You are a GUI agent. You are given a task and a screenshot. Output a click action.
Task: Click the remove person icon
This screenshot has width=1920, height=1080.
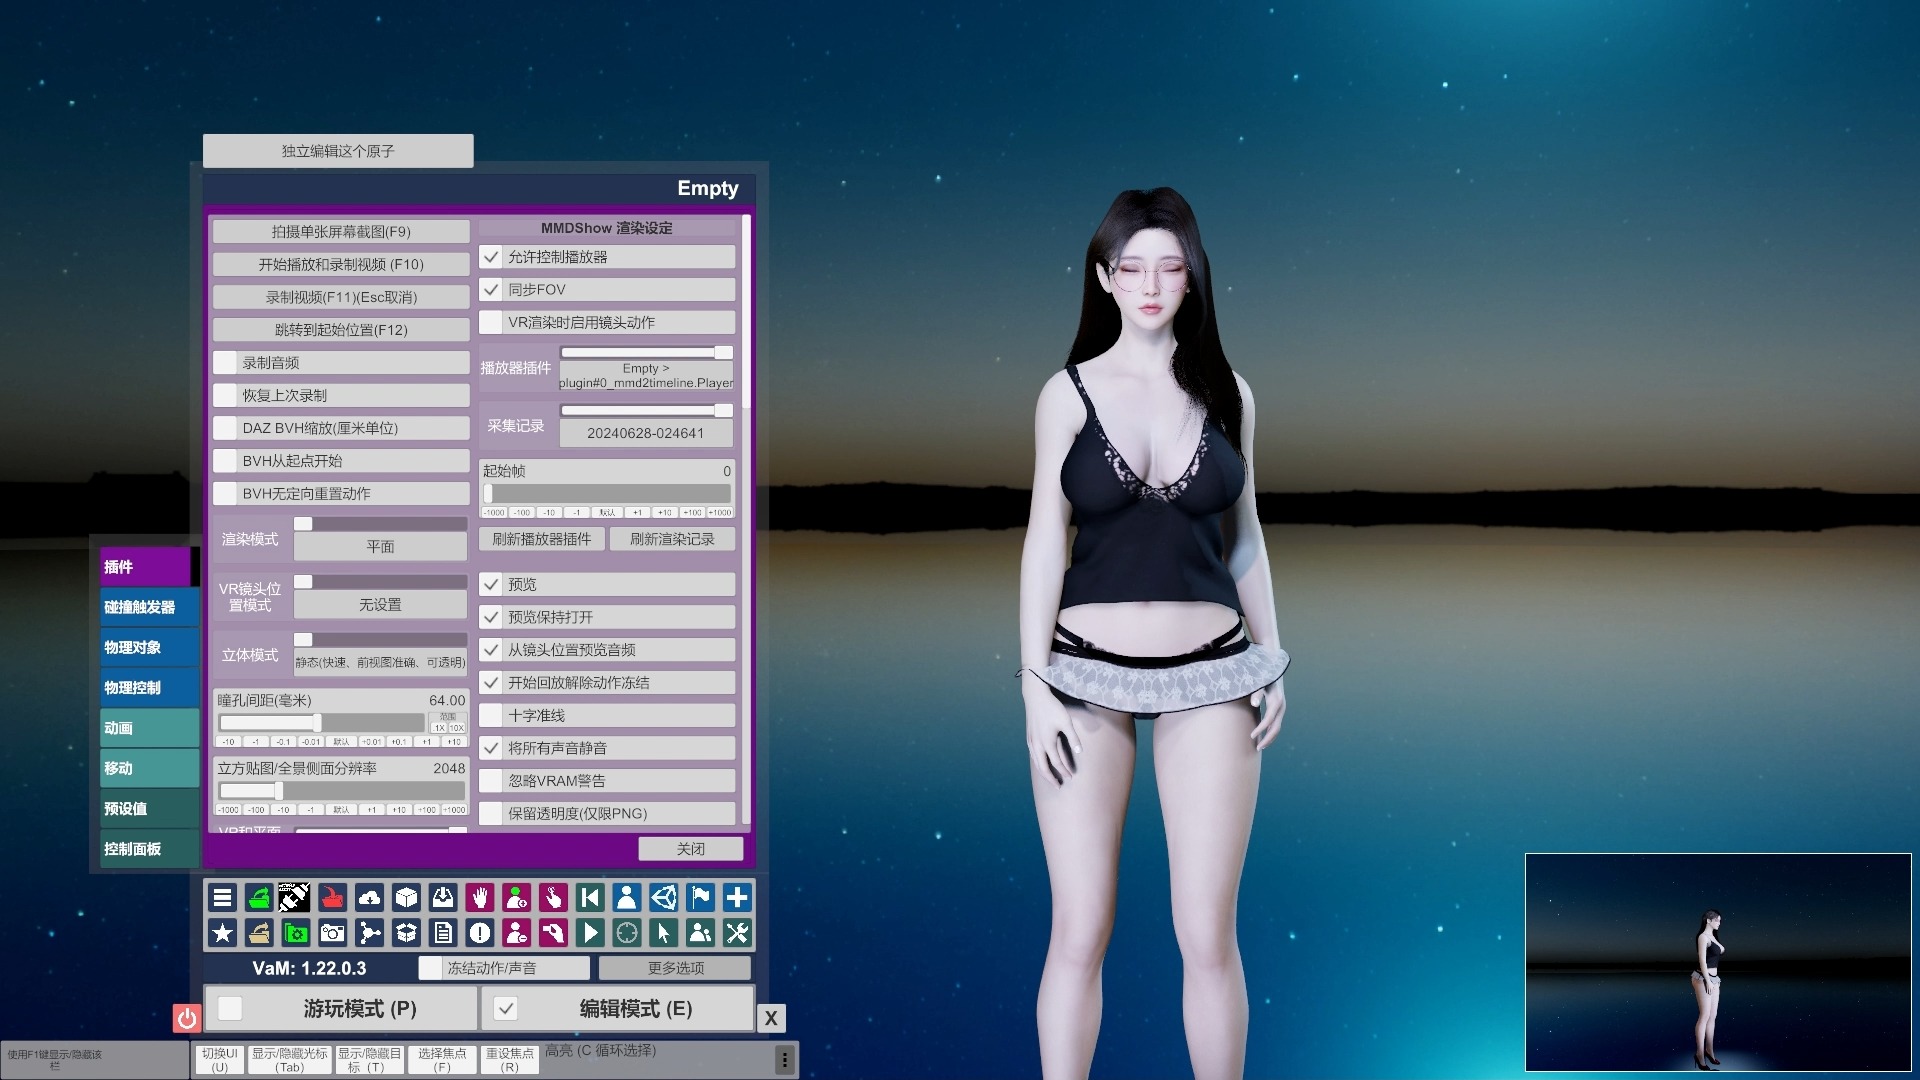click(x=516, y=934)
